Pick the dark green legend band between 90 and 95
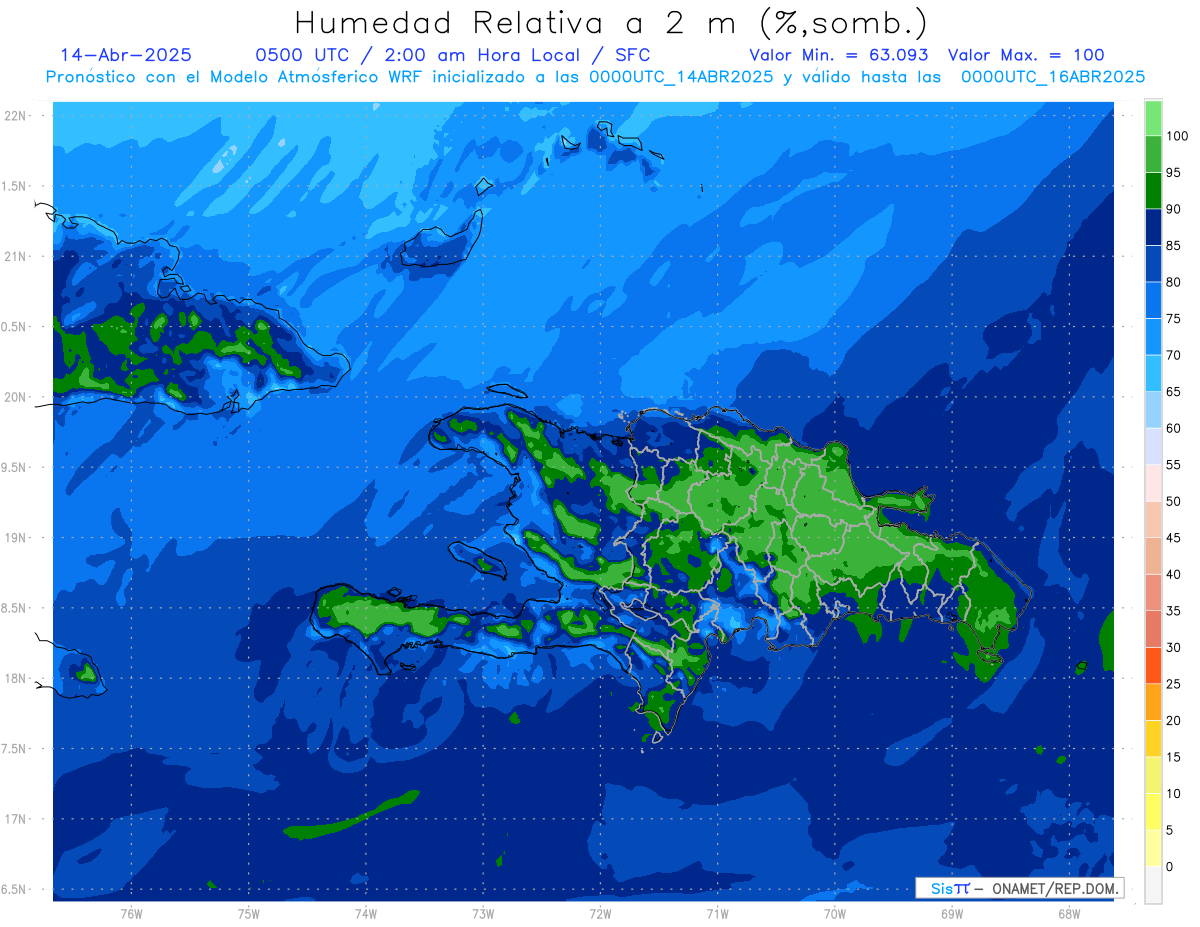Screen dimensions: 1200x927 pos(1153,191)
